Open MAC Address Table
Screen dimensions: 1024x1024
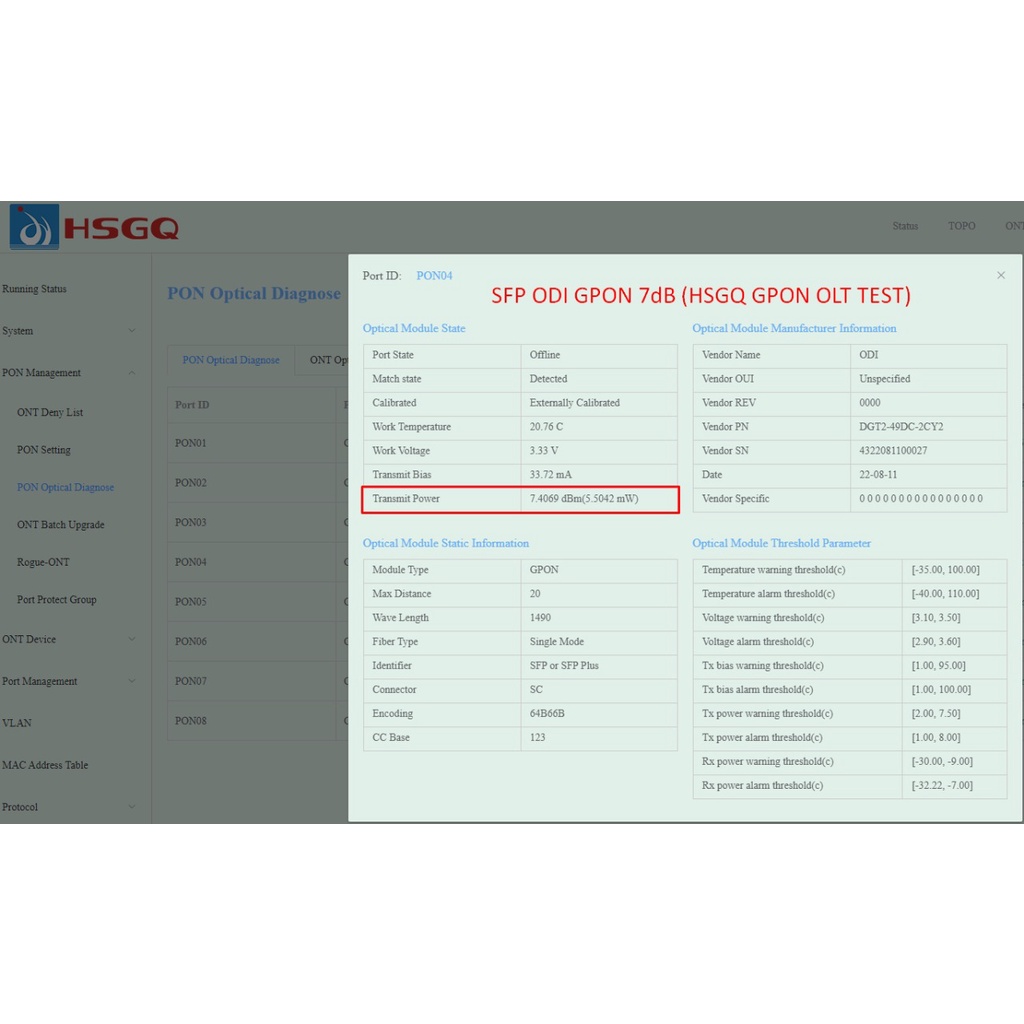[45, 765]
